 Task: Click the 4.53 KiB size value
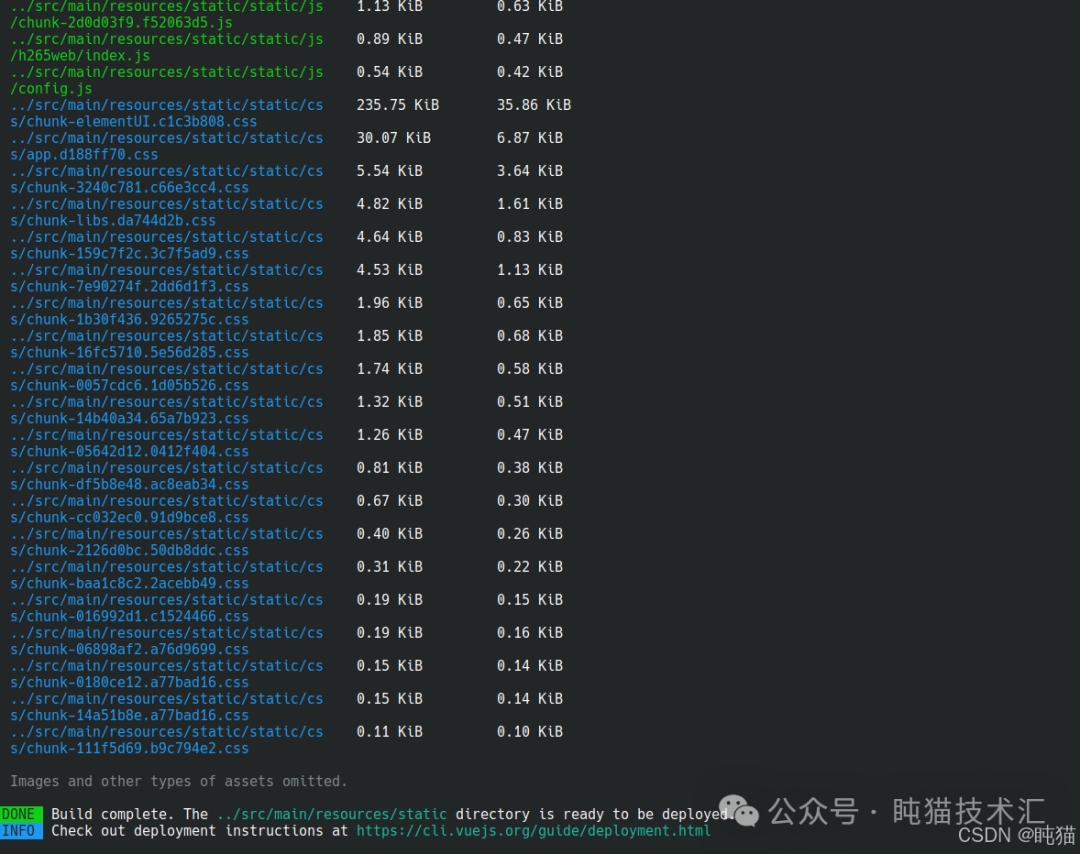(x=389, y=270)
